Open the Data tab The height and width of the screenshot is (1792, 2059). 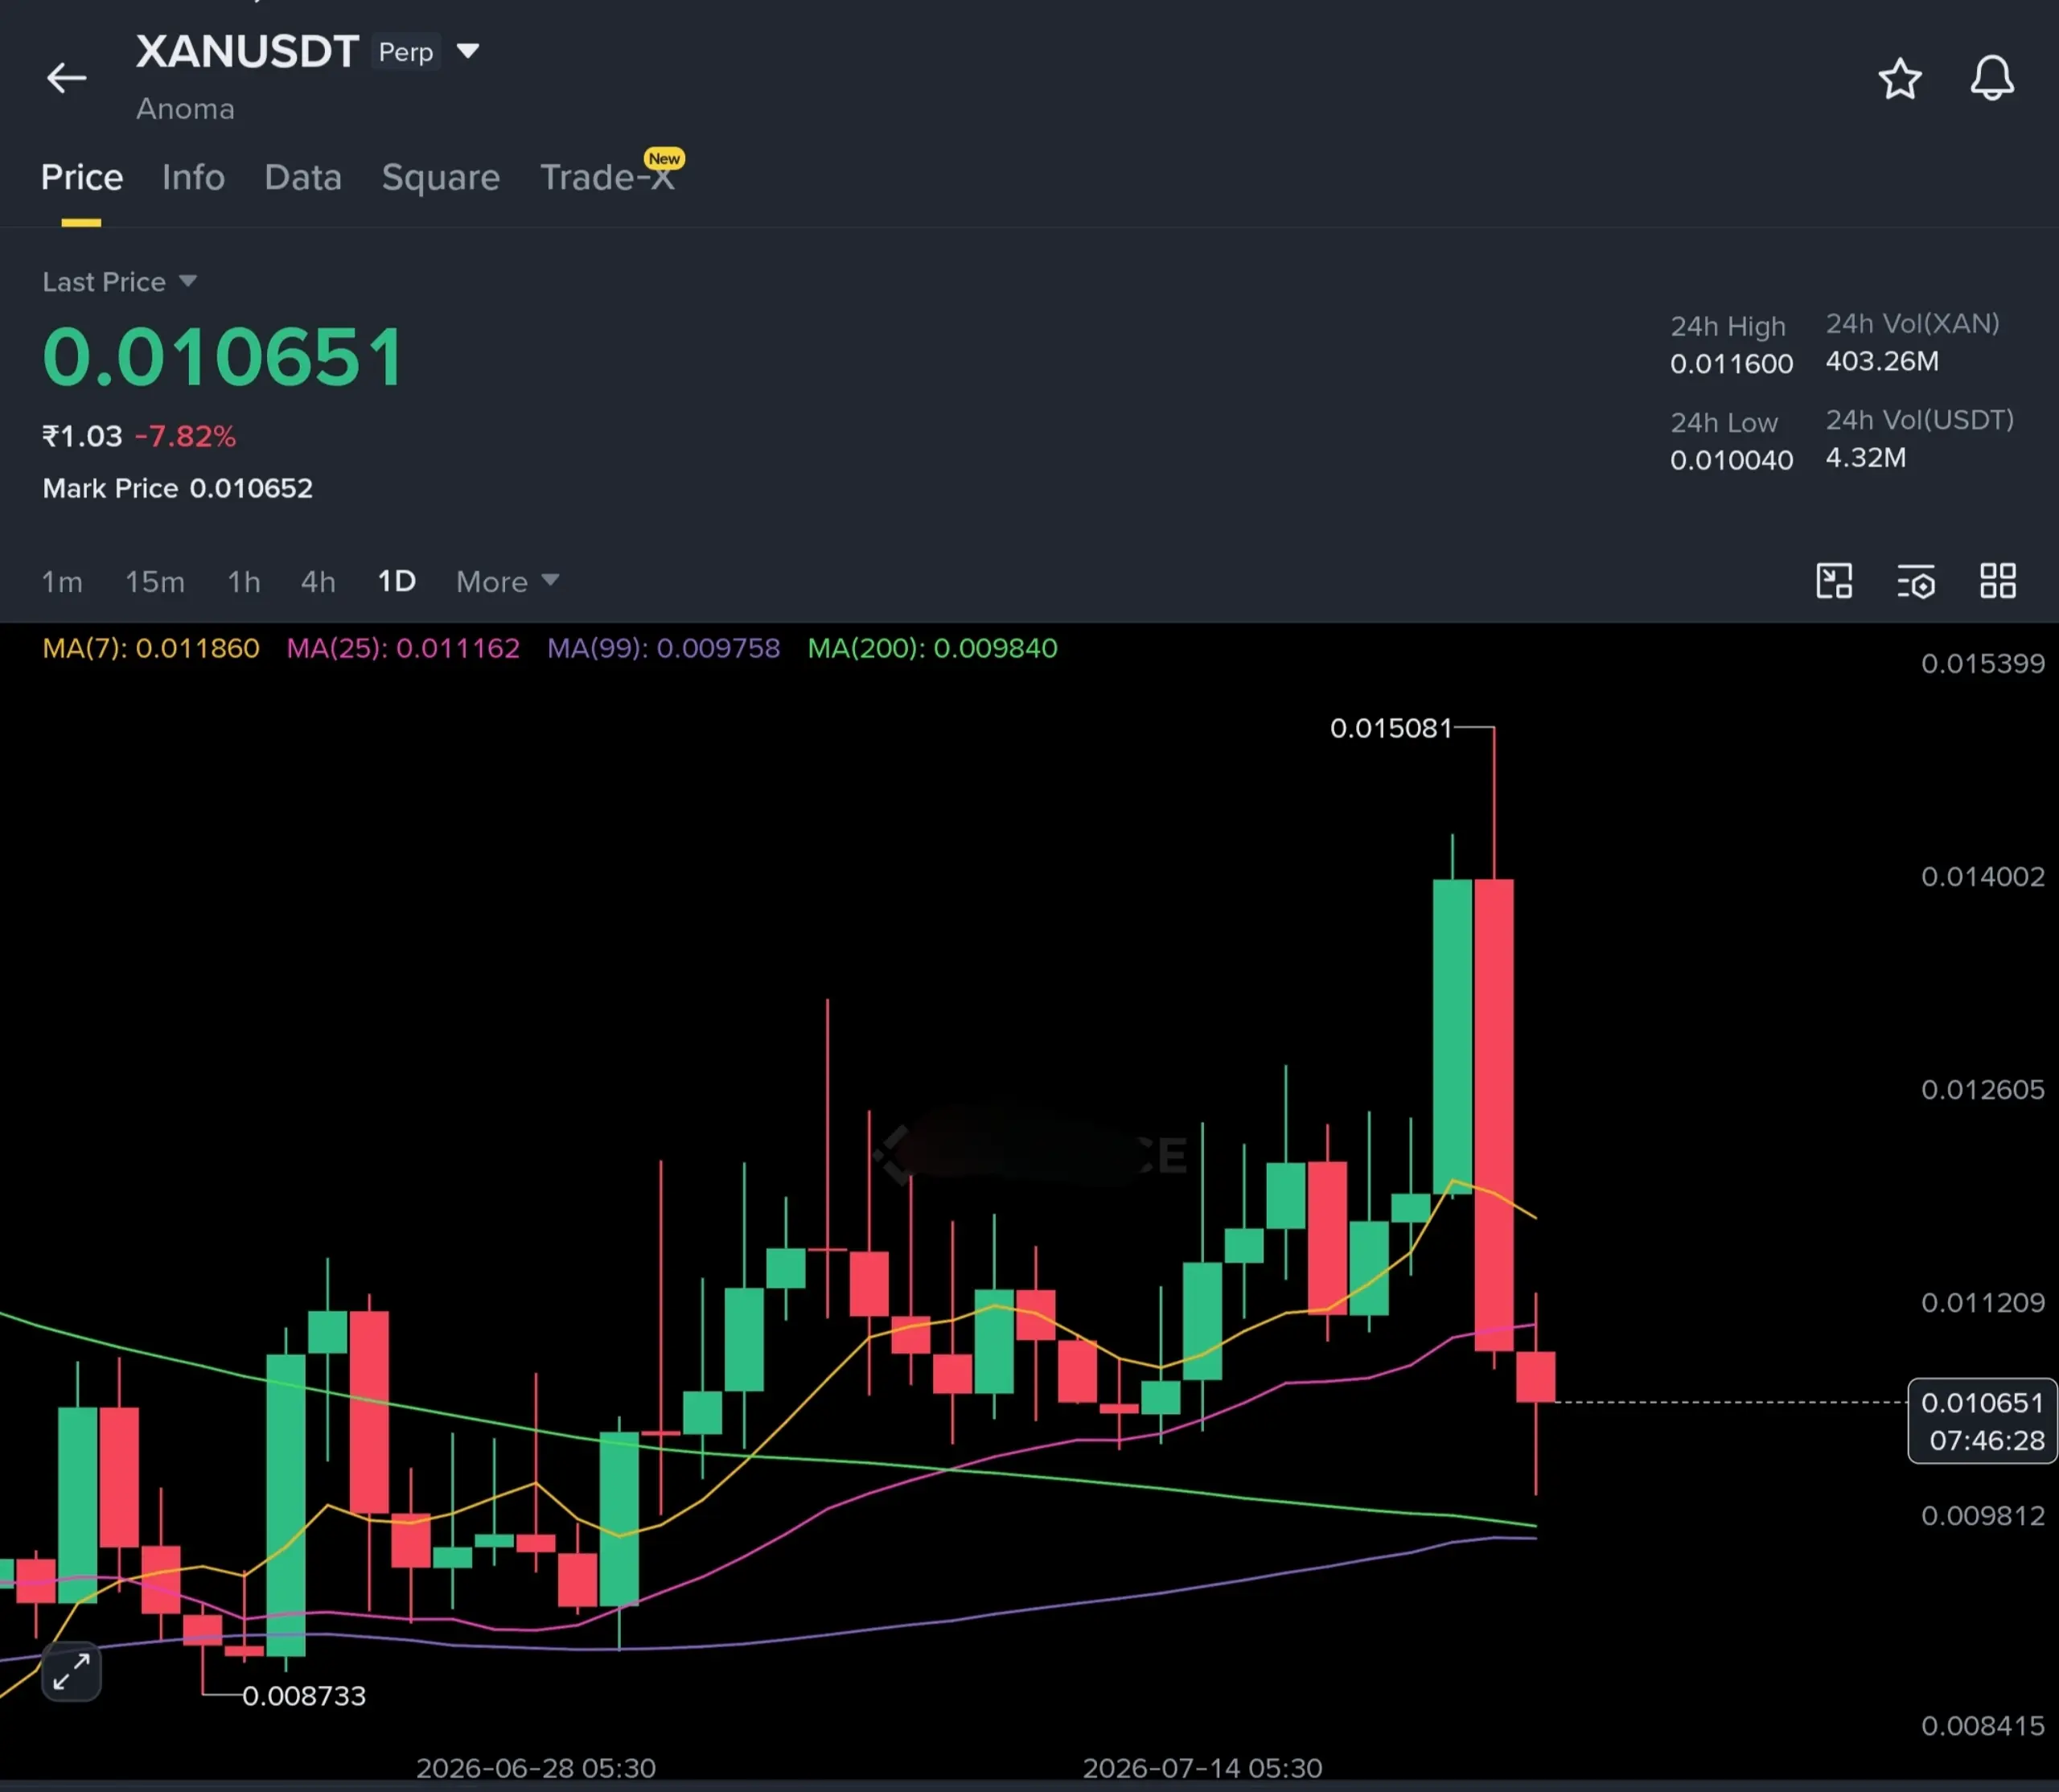click(303, 178)
